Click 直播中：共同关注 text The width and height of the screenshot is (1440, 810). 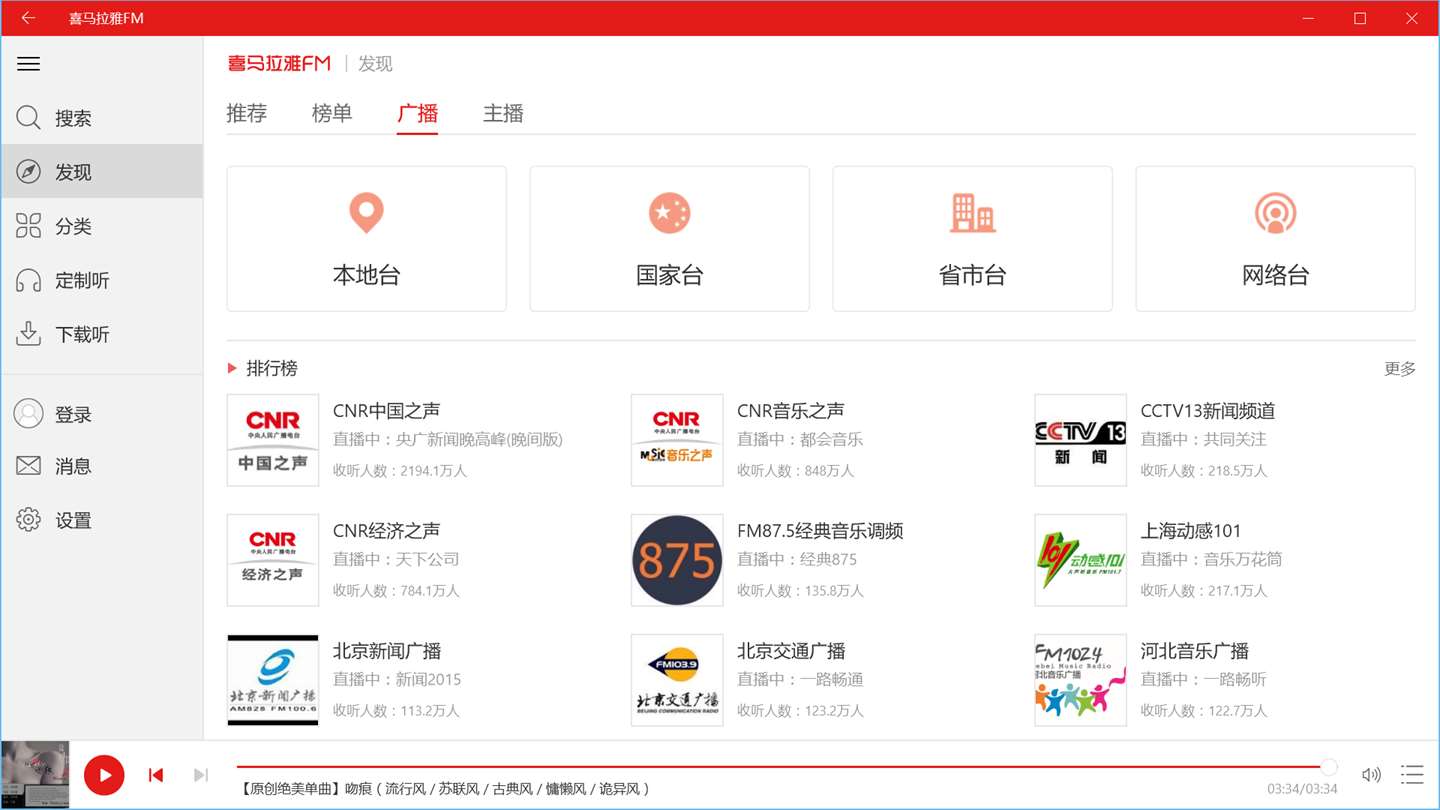[x=1204, y=440]
